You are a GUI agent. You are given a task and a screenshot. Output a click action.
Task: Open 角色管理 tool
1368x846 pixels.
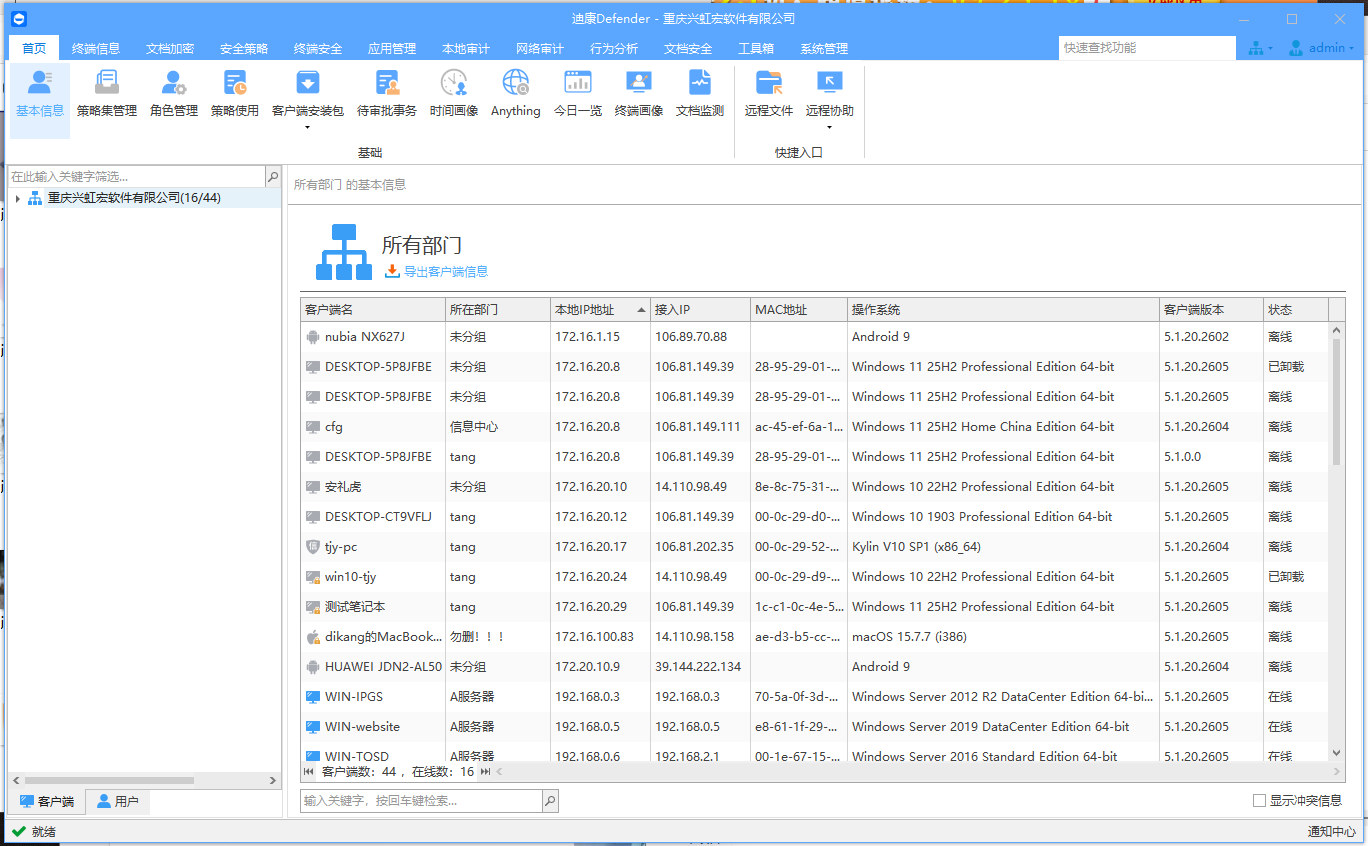point(174,95)
